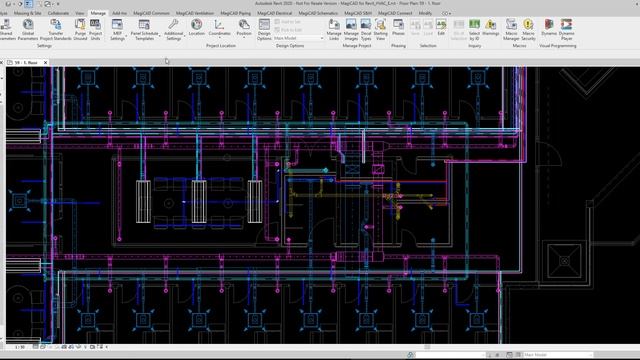Image resolution: width=640 pixels, height=360 pixels.
Task: Click Add to Set button
Action: click(x=288, y=22)
